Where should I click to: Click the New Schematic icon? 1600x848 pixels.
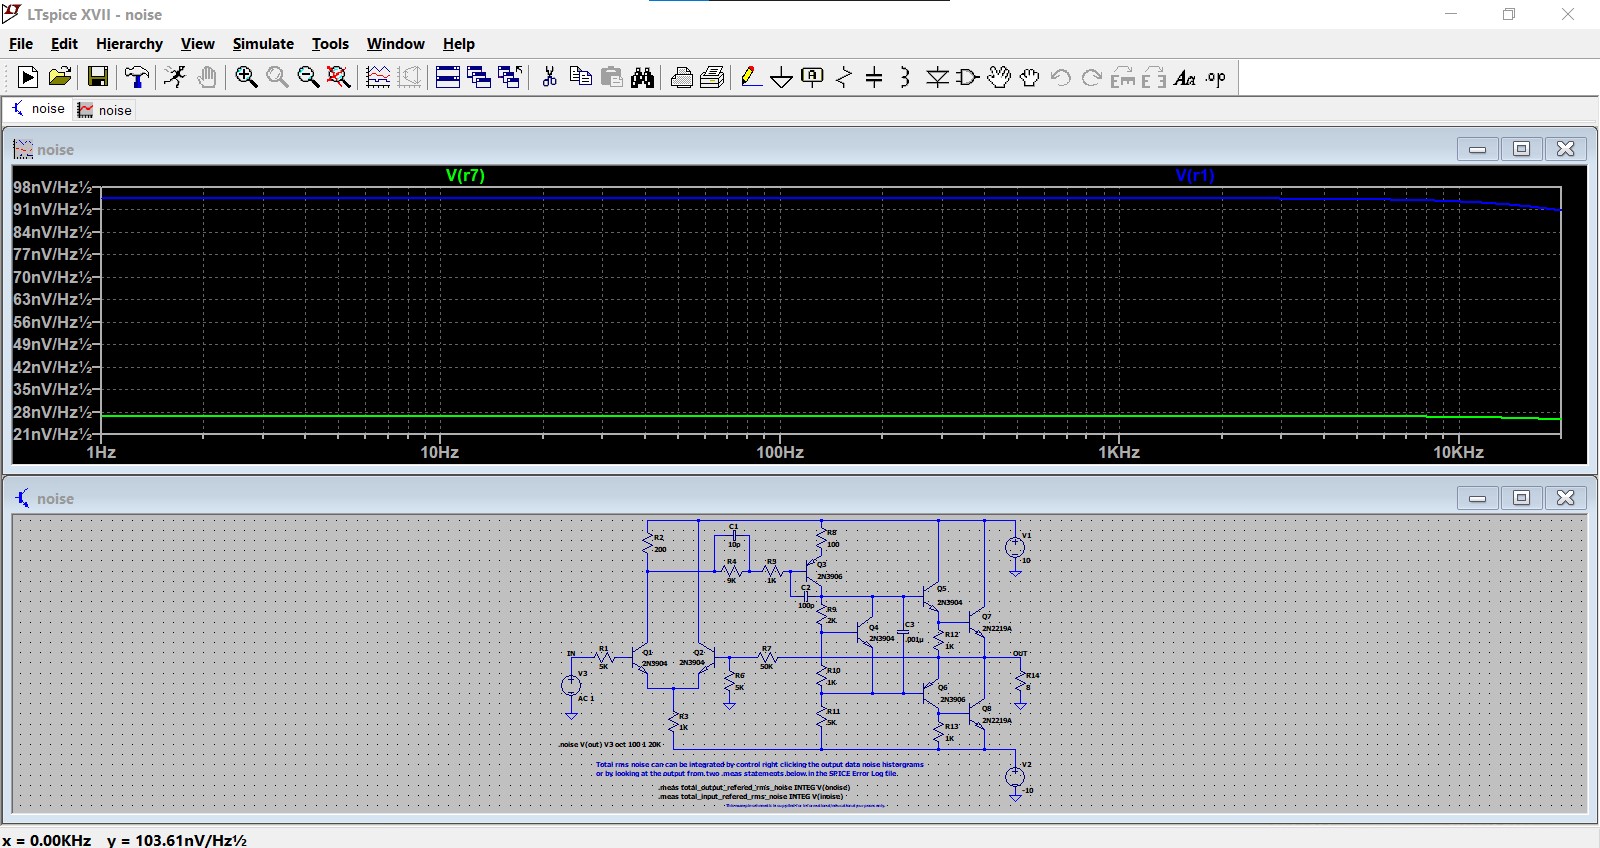pos(28,77)
